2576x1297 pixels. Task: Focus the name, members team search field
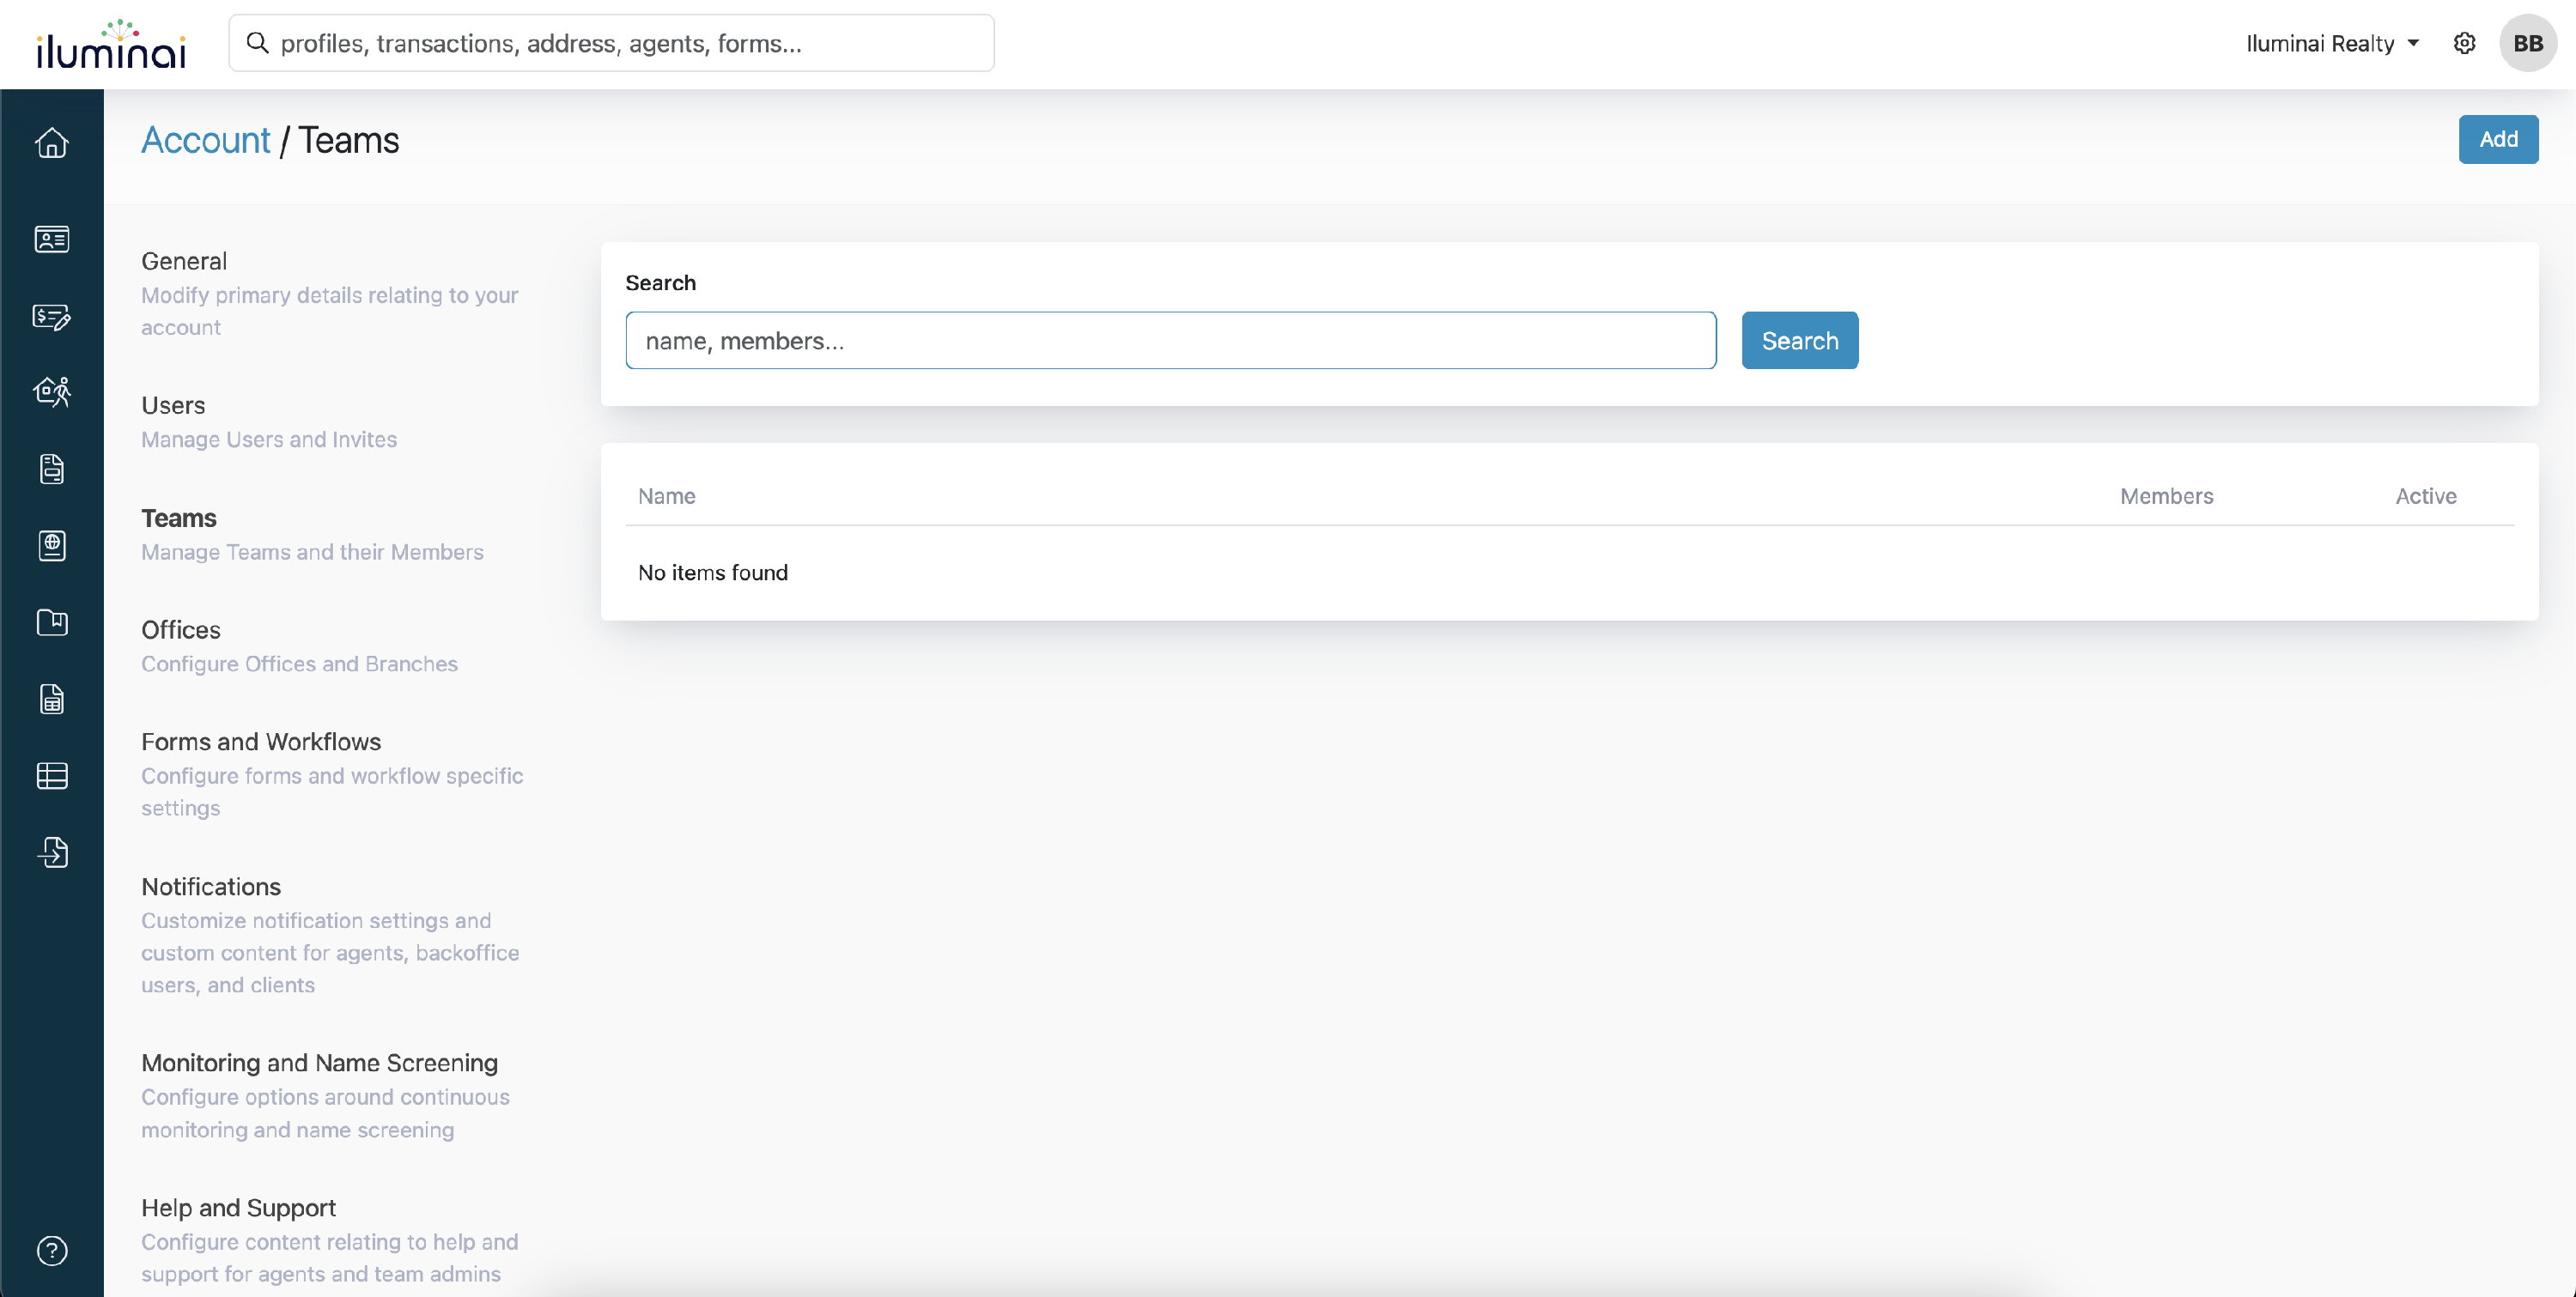(x=1171, y=340)
